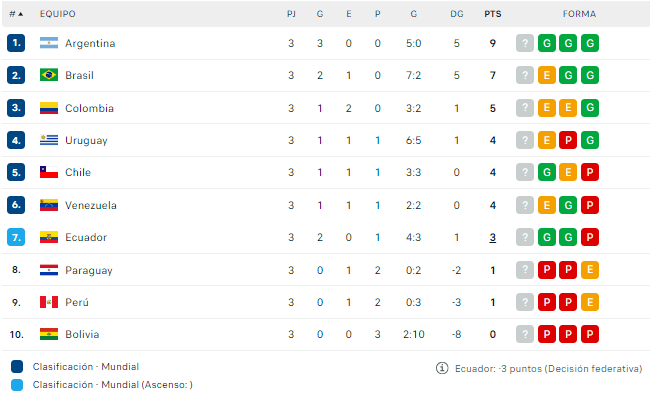Click Bolivia's last red P form badge
Viewport: 650px width, 396px height.
point(590,334)
